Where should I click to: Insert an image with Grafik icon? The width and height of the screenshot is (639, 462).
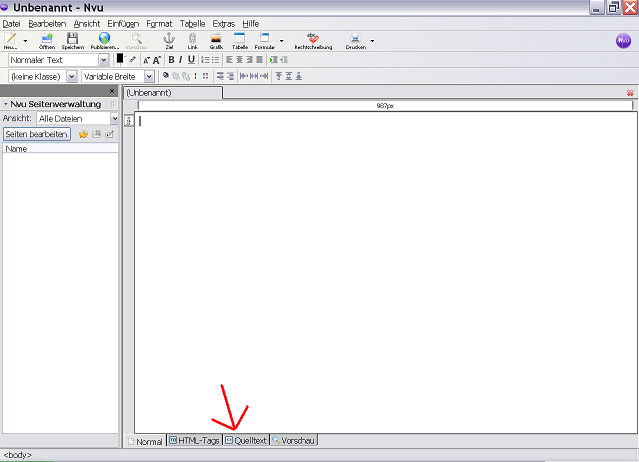pos(216,40)
